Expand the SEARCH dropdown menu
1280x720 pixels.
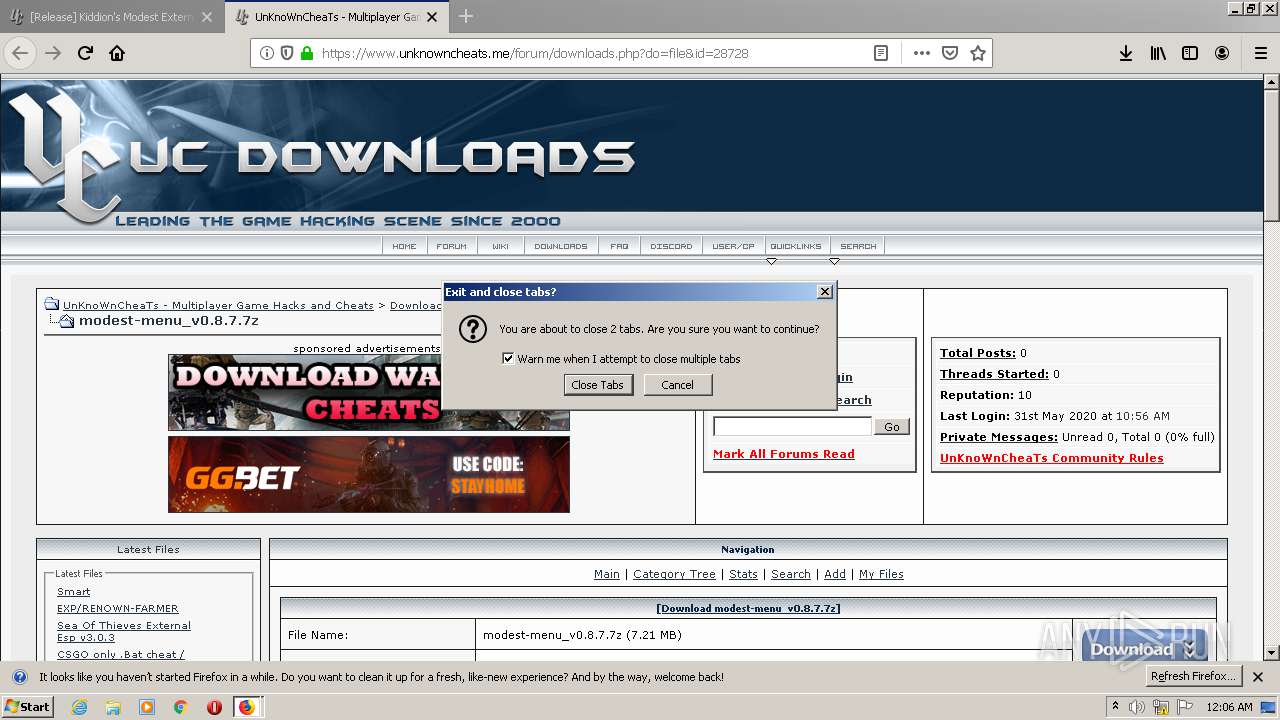click(x=858, y=246)
